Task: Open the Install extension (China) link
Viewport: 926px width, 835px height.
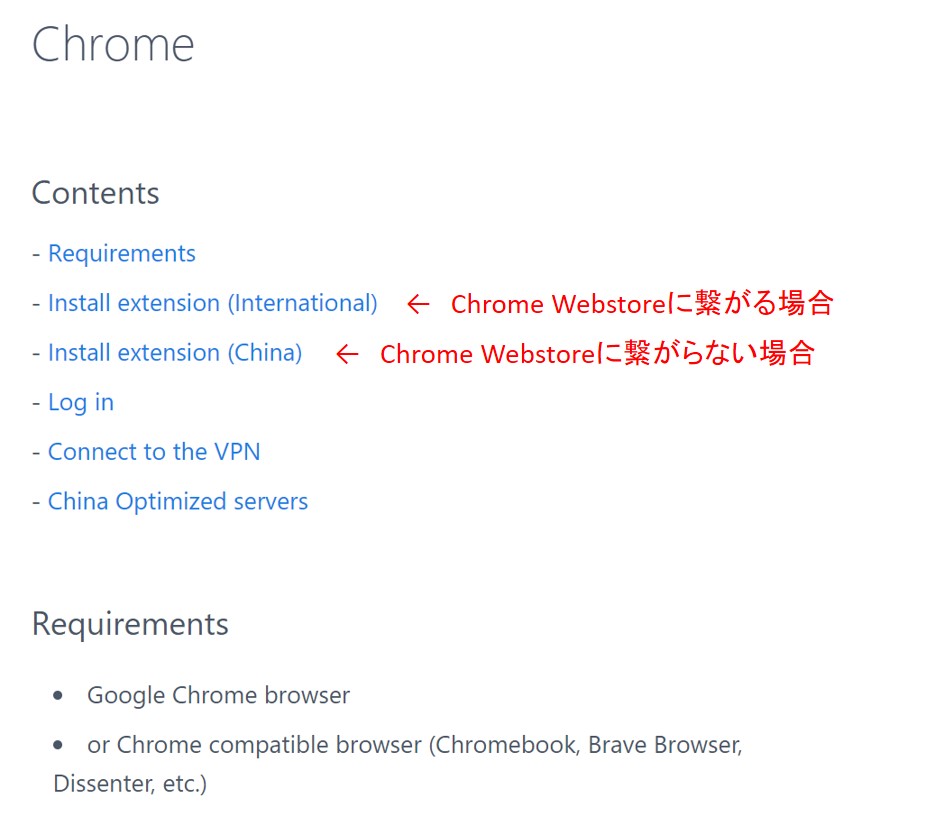Action: [x=175, y=353]
